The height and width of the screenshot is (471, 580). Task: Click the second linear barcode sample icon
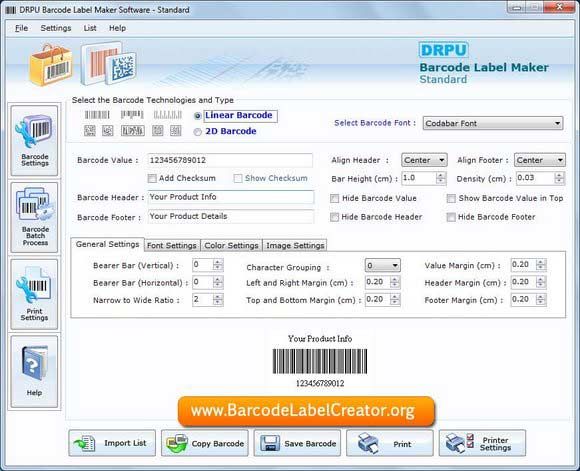[x=132, y=115]
